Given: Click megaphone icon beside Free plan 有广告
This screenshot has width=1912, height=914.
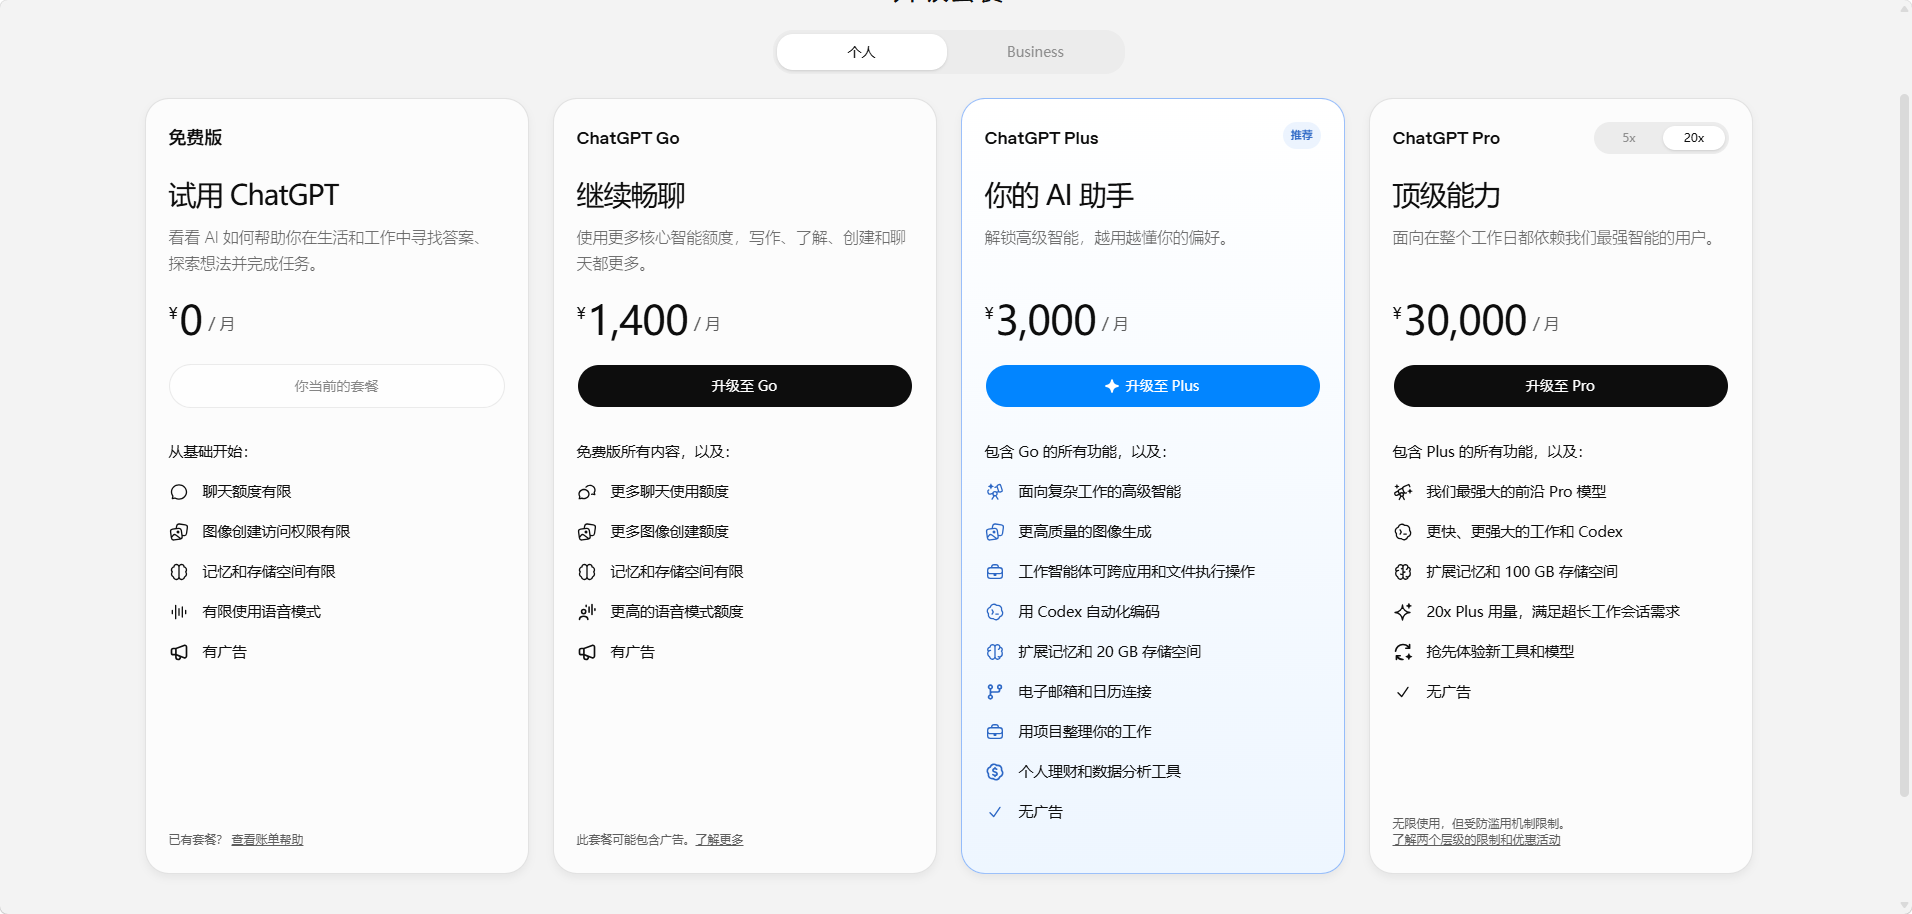Looking at the screenshot, I should pos(179,652).
